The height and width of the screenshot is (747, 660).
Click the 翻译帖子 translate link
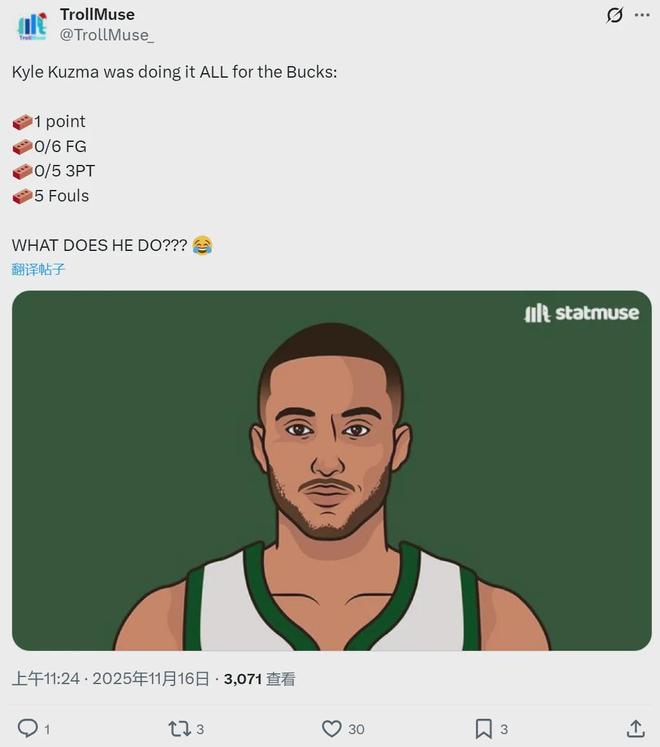(x=39, y=269)
